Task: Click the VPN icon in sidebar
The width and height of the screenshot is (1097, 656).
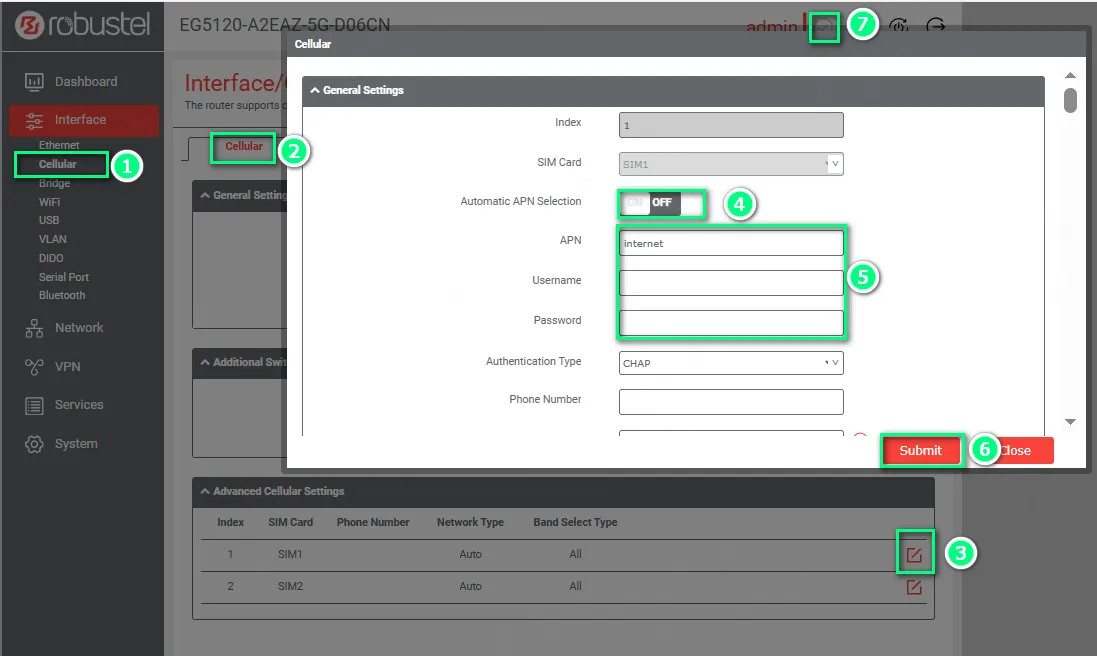Action: pyautogui.click(x=34, y=367)
